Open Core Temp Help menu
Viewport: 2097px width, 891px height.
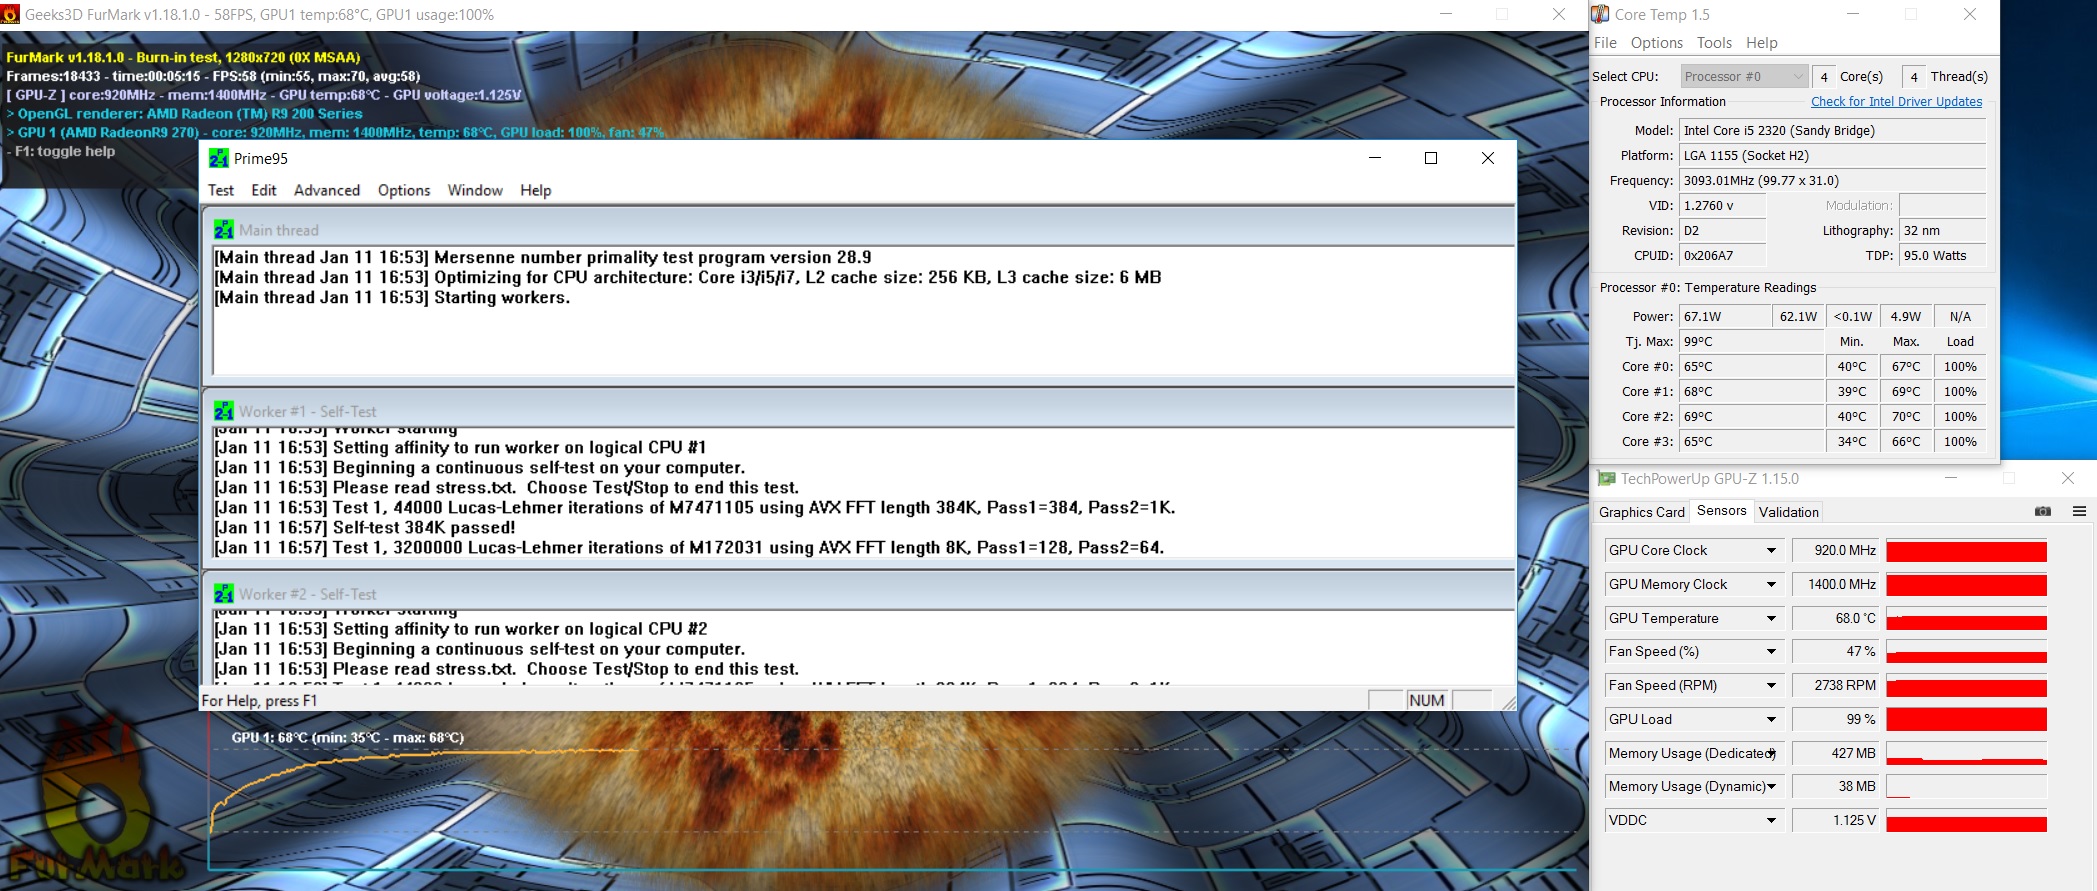tap(1762, 43)
